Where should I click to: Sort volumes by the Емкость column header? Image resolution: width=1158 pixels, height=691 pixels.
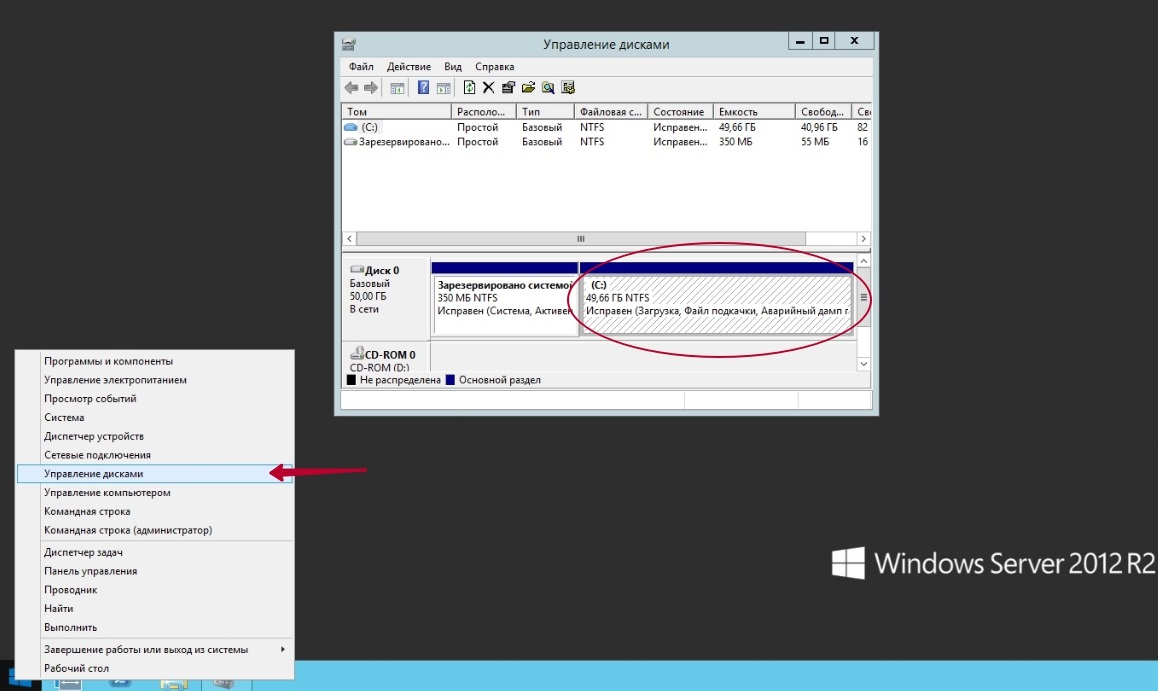(x=738, y=112)
